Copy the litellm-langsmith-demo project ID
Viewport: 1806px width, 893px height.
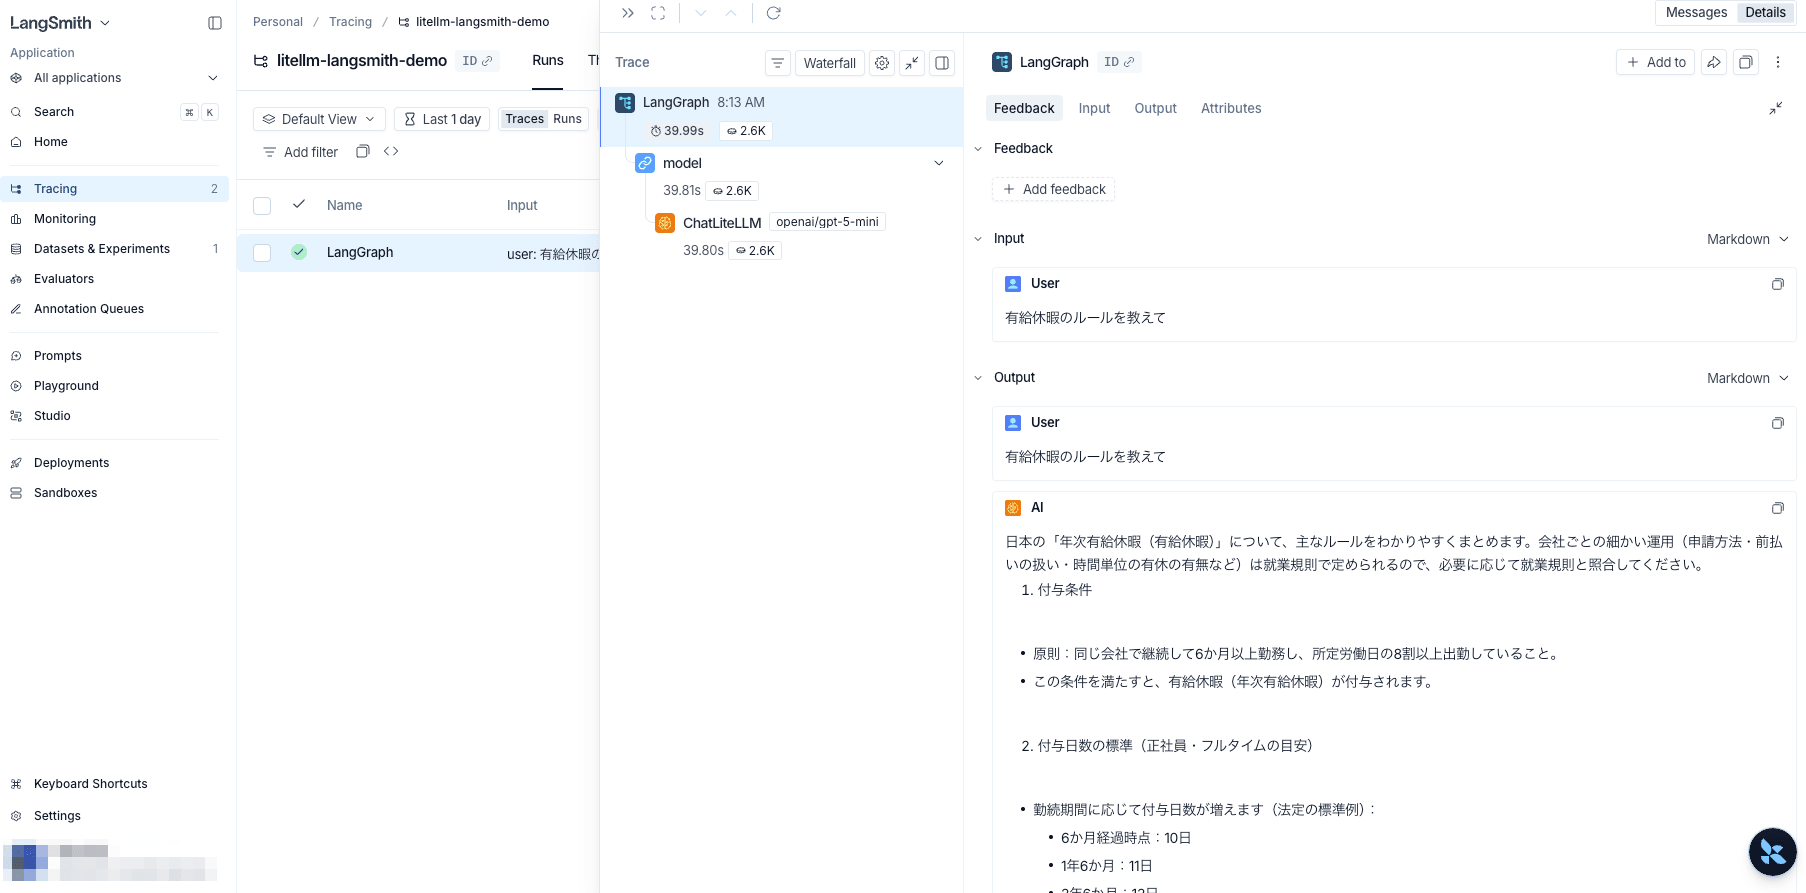click(x=477, y=61)
